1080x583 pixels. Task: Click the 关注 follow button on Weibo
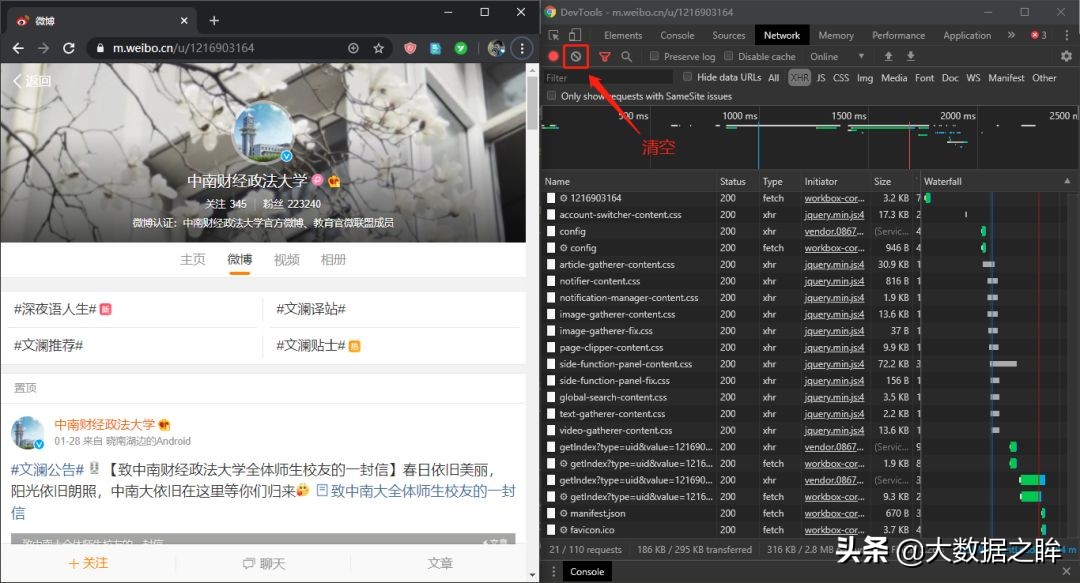(88, 562)
